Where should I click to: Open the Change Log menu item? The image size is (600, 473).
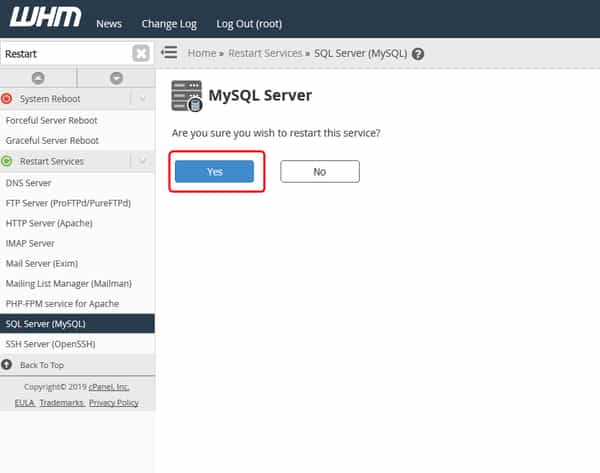coord(169,24)
